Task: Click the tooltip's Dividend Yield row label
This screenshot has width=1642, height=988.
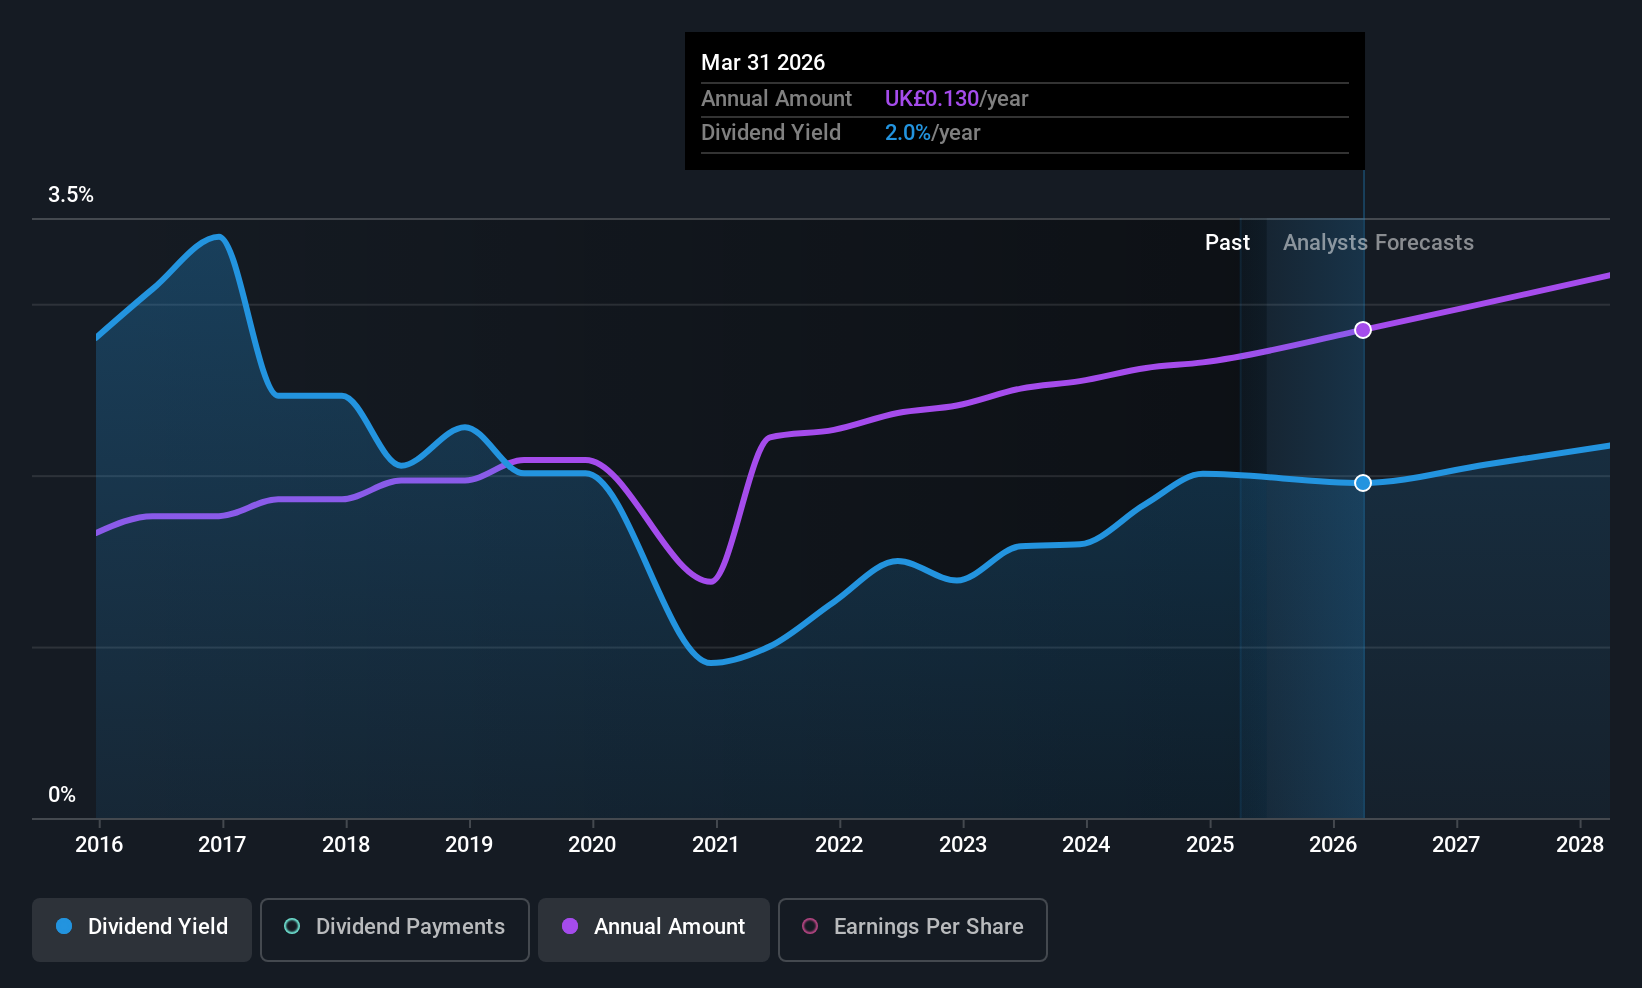Action: [771, 133]
